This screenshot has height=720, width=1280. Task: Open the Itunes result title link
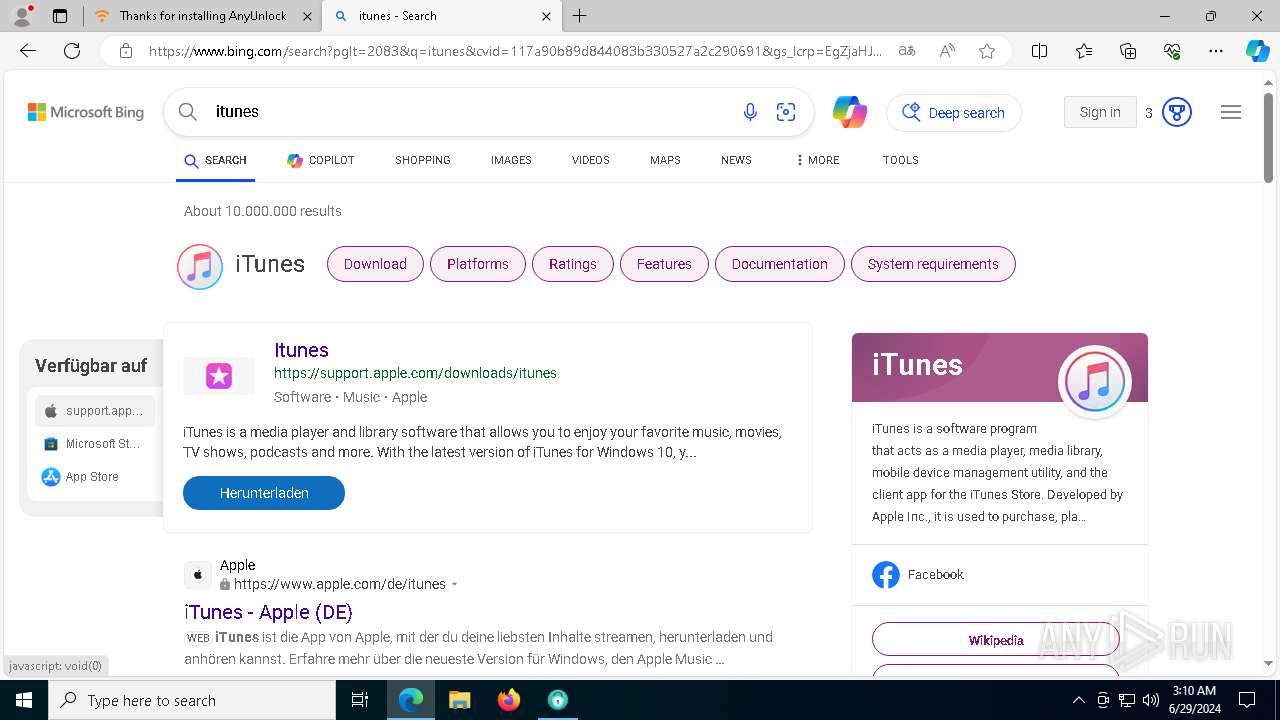[x=301, y=350]
